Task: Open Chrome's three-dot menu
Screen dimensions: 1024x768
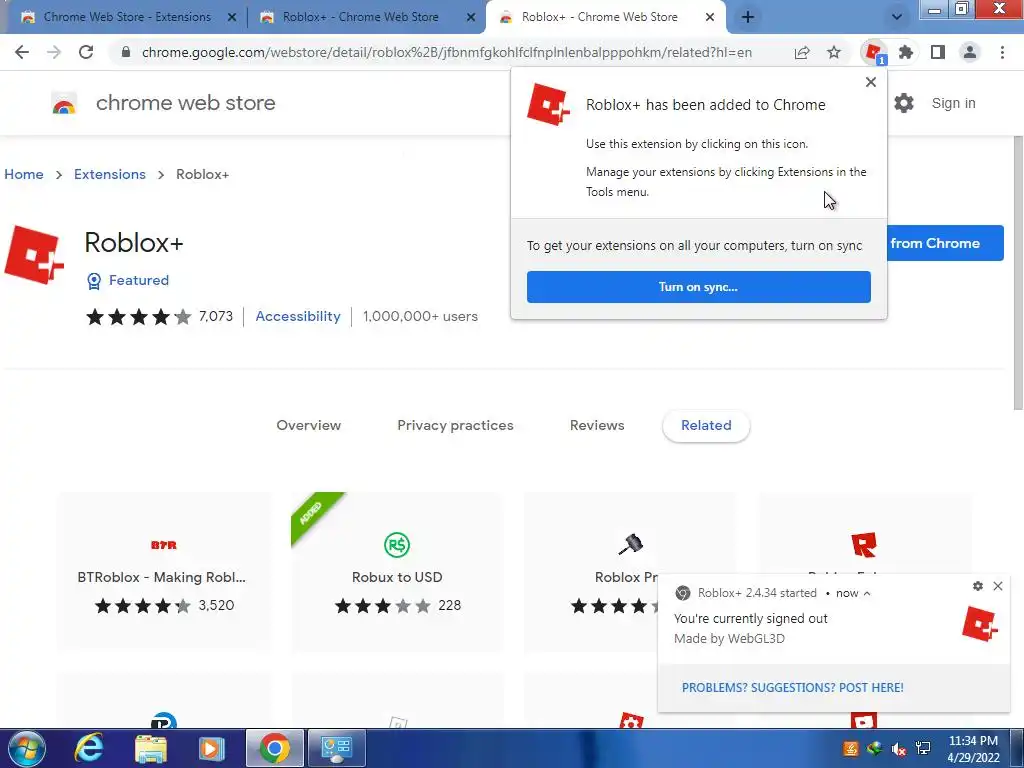Action: tap(1002, 52)
